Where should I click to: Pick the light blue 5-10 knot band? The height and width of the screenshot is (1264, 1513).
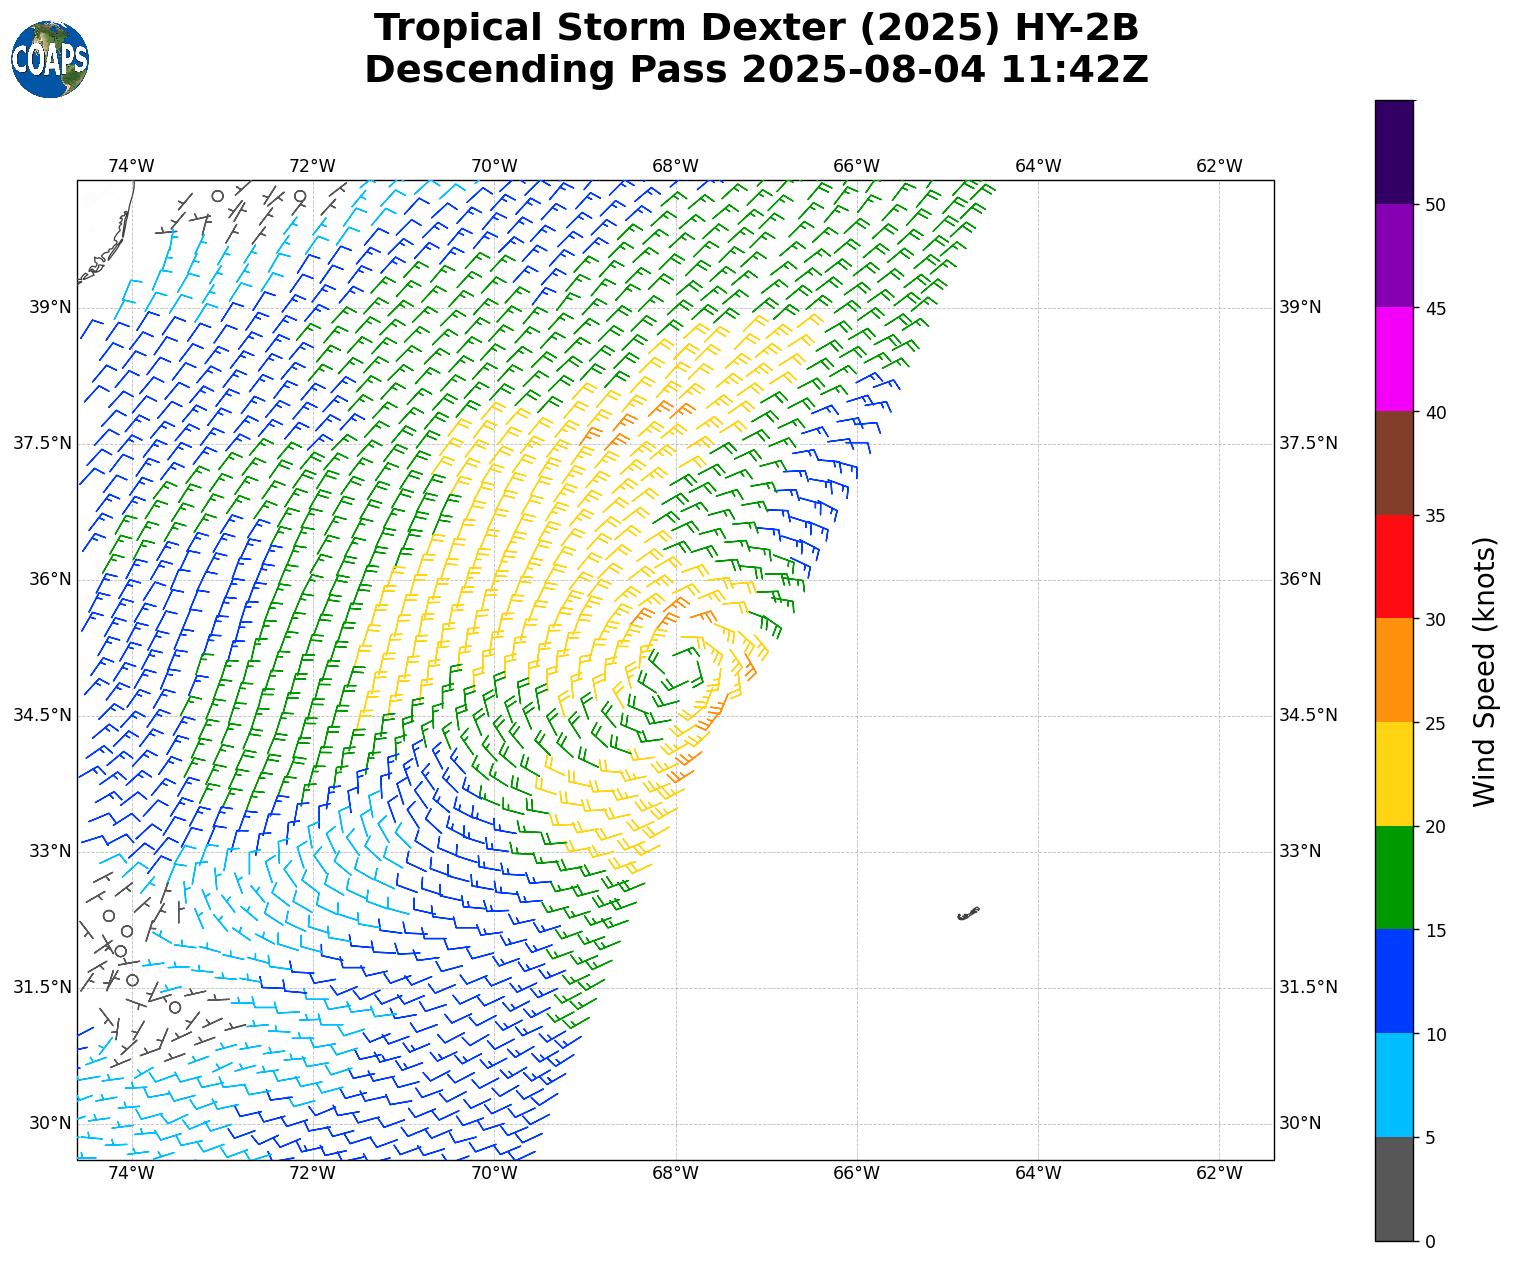1394,1085
